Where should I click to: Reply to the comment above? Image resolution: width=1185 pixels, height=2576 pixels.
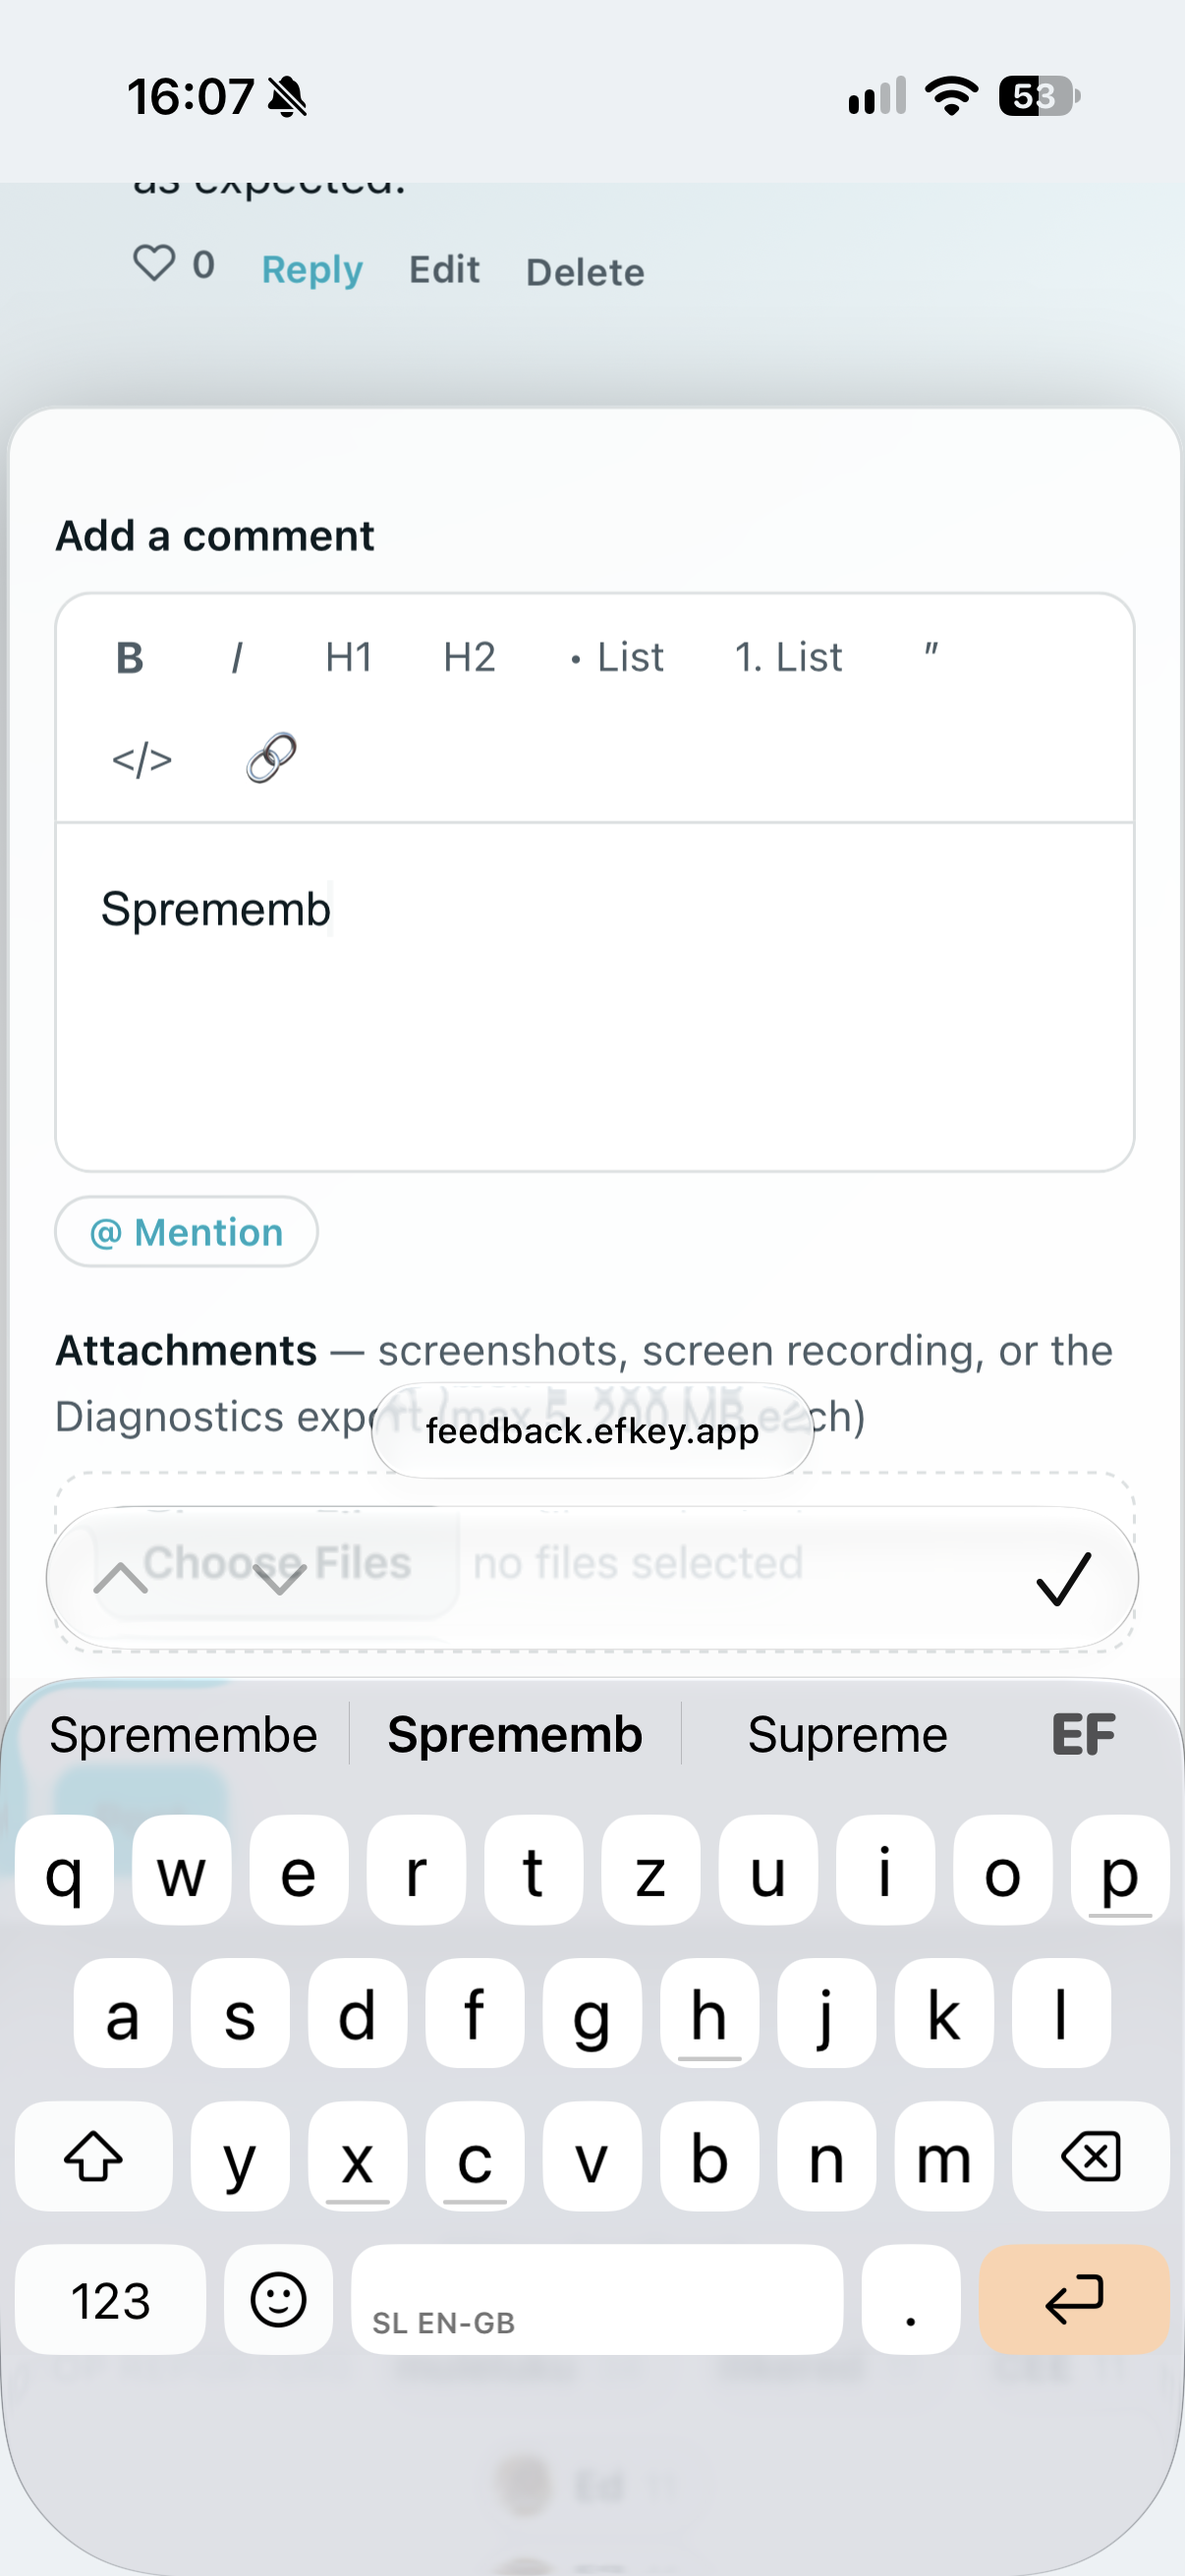[312, 270]
